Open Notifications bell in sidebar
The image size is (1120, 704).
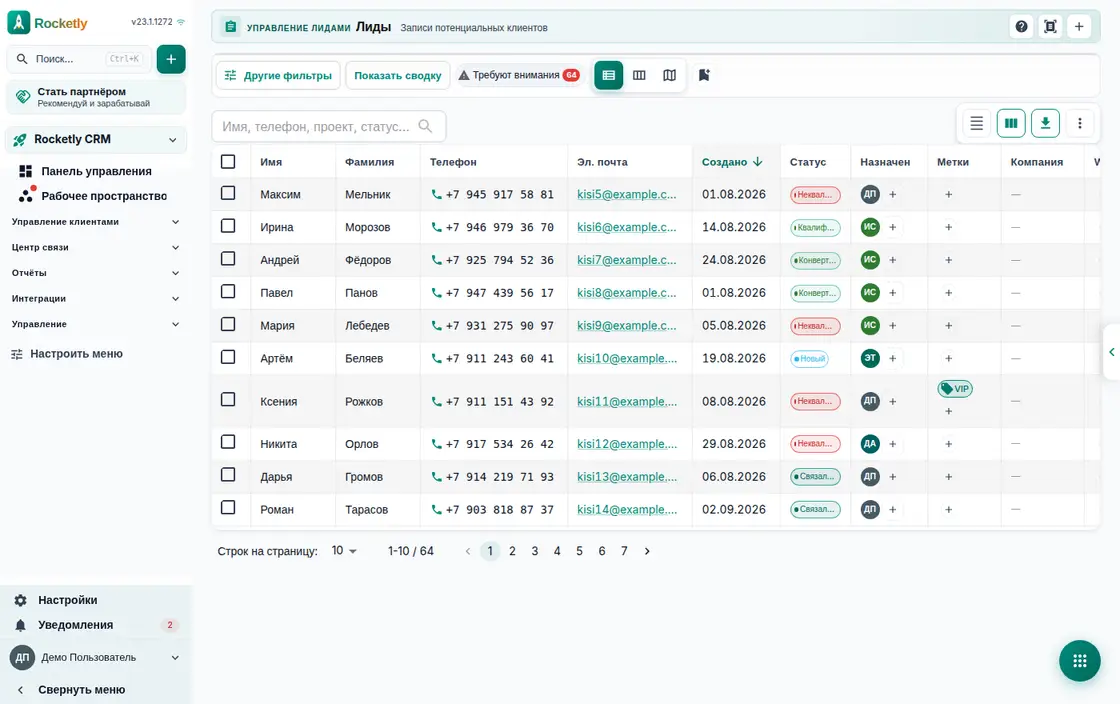click(21, 625)
